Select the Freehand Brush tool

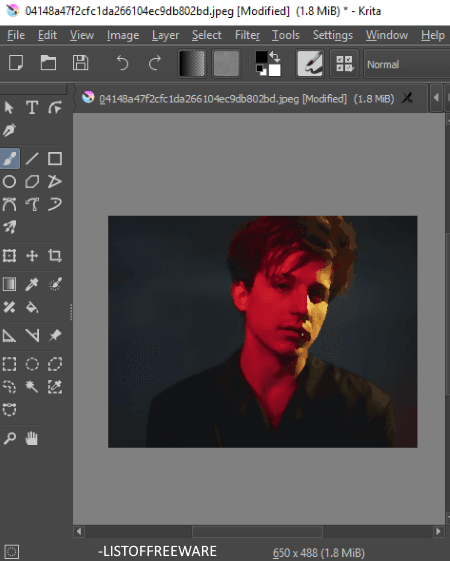point(10,158)
